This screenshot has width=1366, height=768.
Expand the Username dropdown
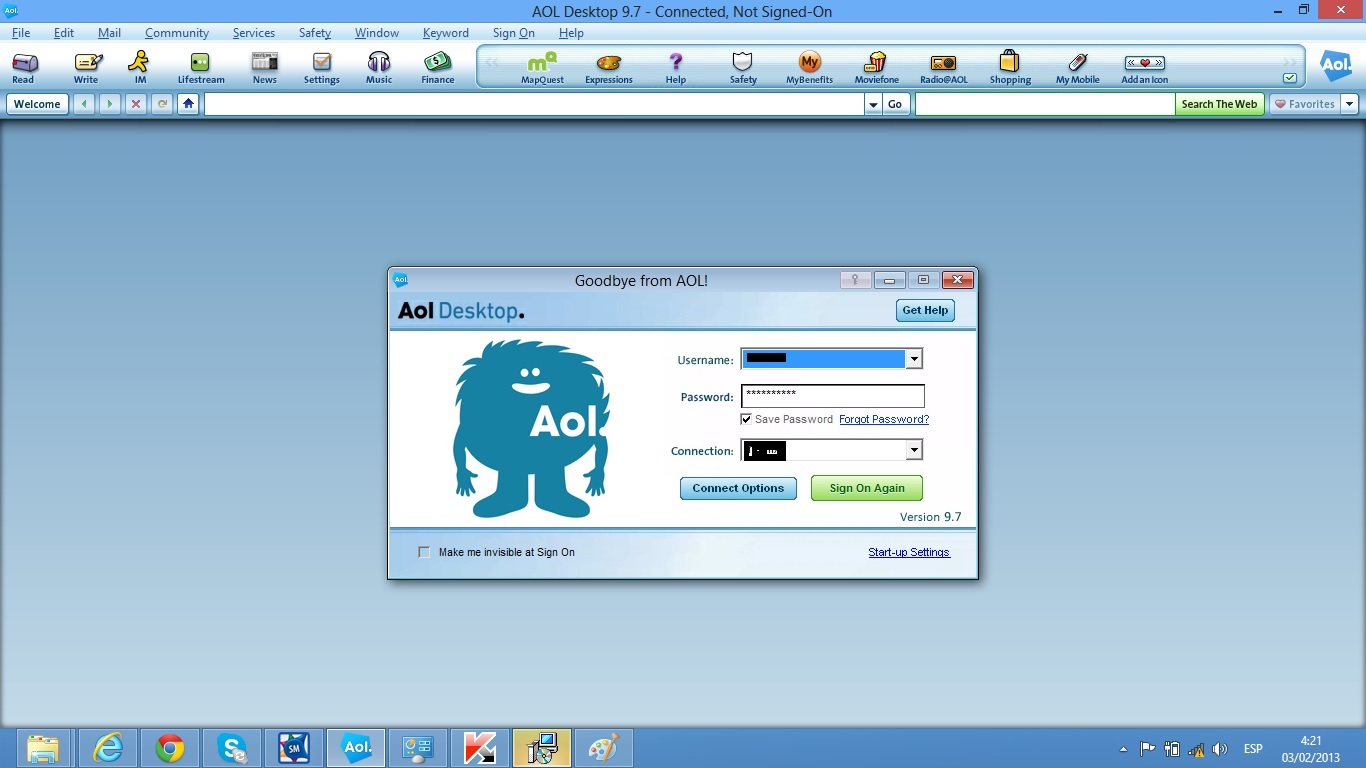point(913,358)
